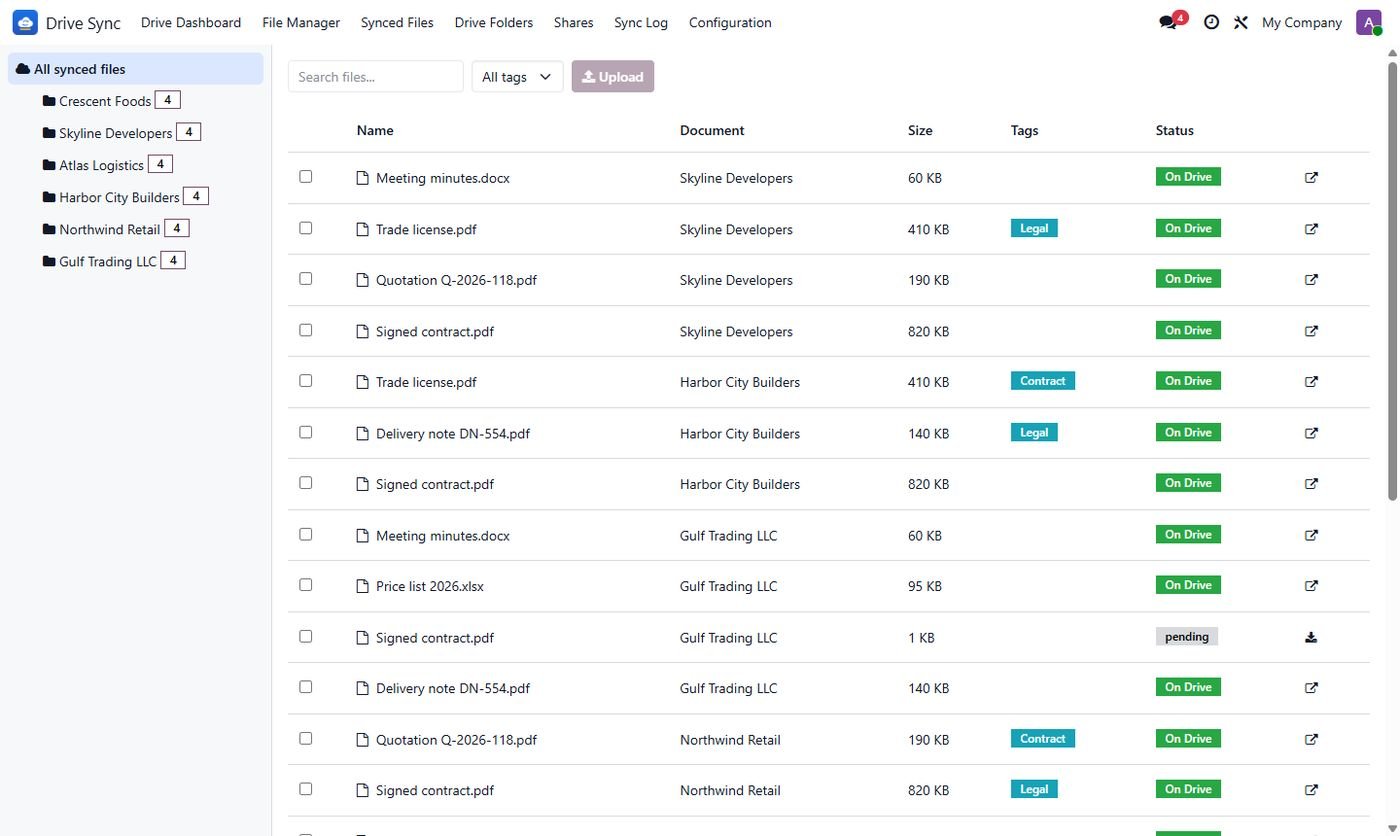Select checkbox for Harbor City Trade license.pdf
Screen dimensions: 1400x836
coord(306,381)
